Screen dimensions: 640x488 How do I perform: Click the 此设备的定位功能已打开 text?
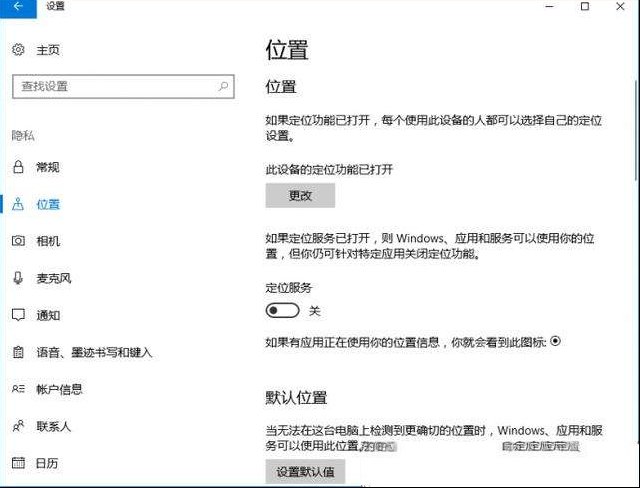click(329, 169)
